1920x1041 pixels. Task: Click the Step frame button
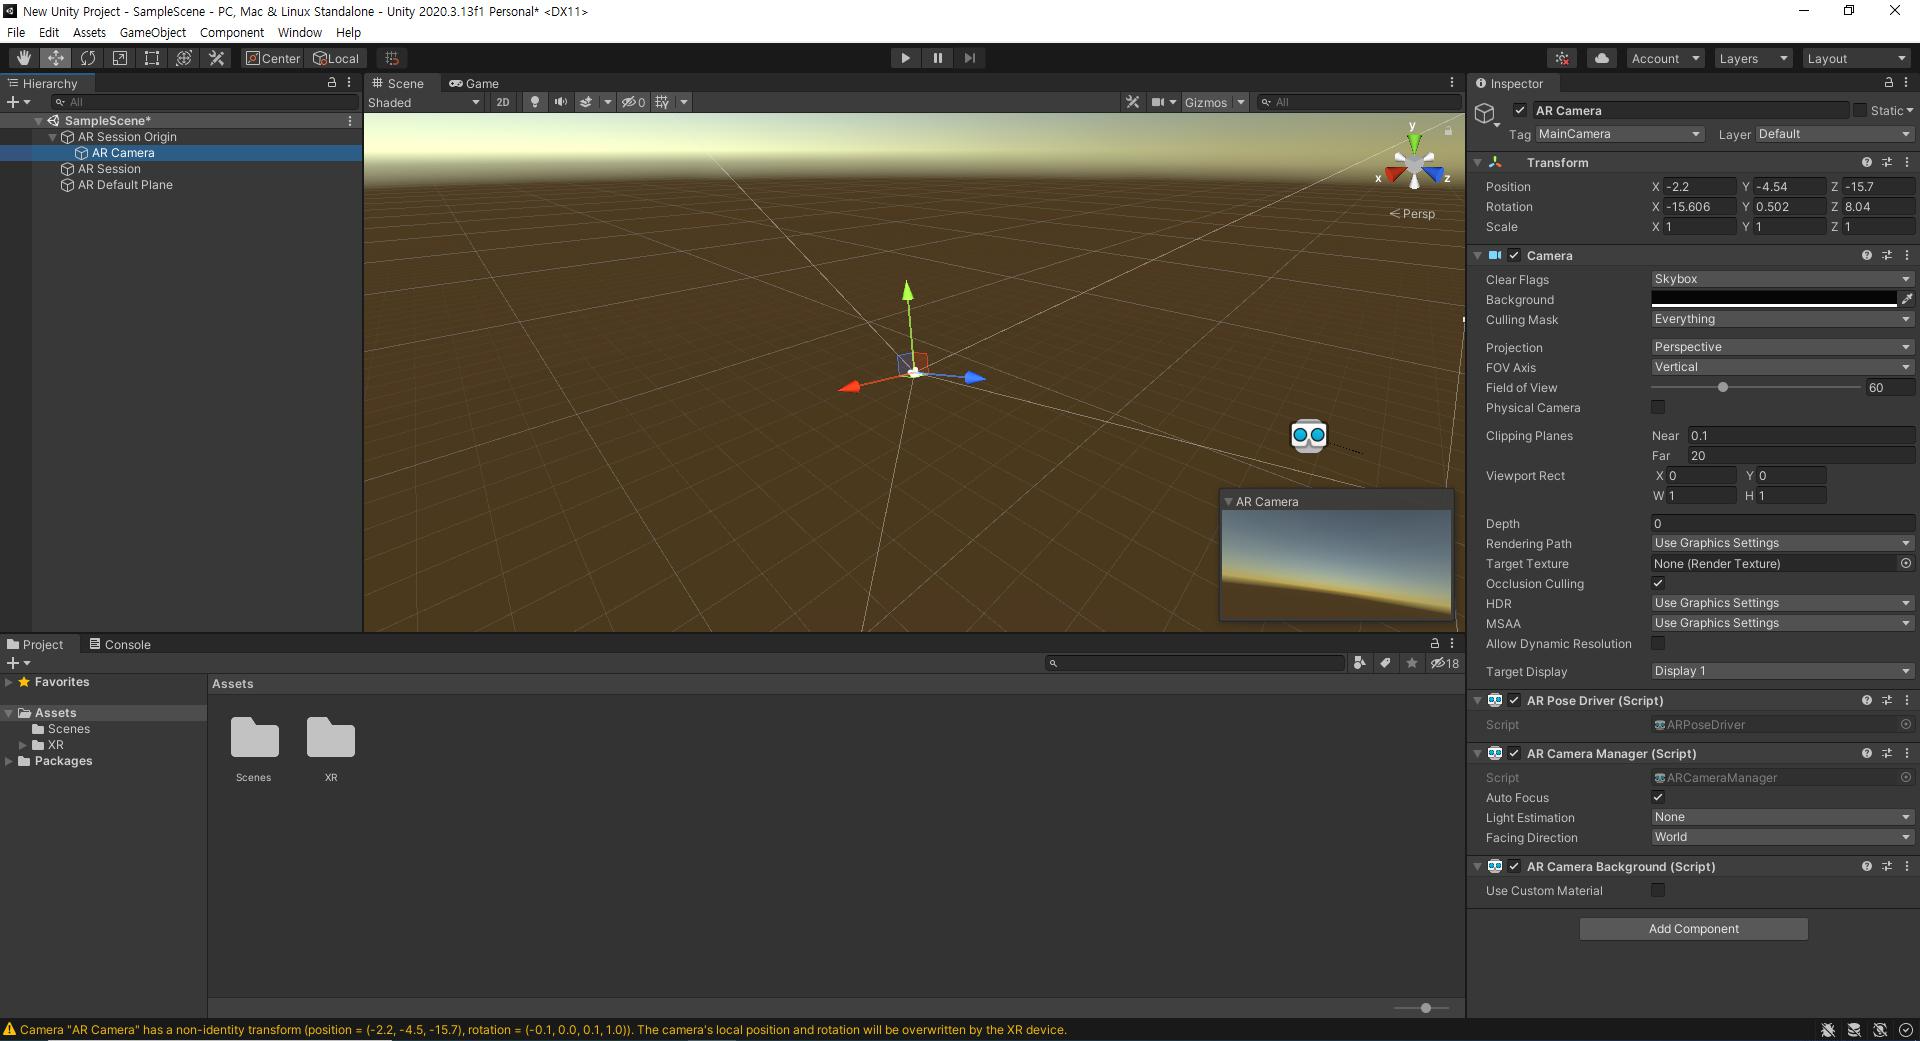click(969, 58)
